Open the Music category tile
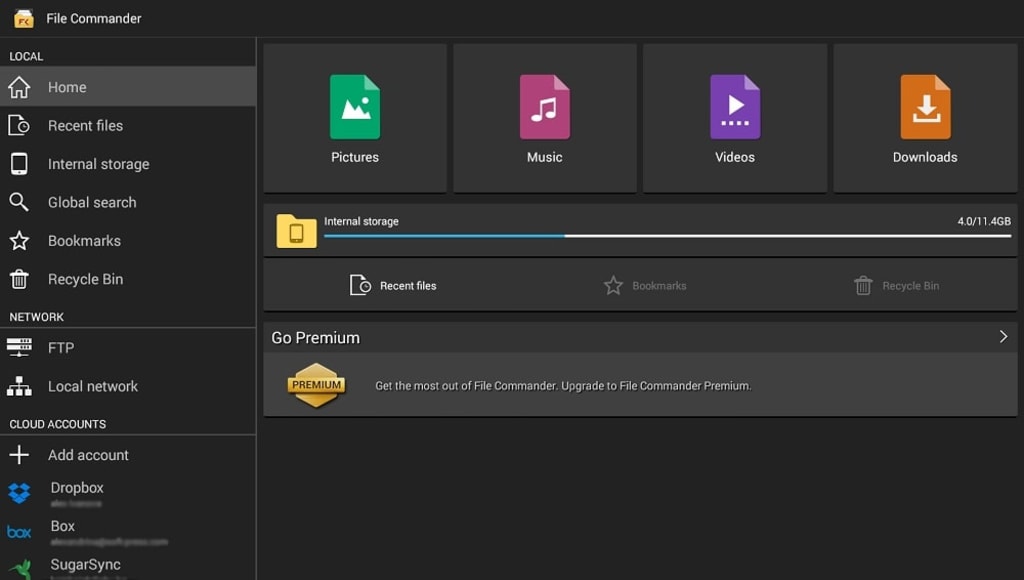Screen dimensions: 1024x580 [544, 118]
